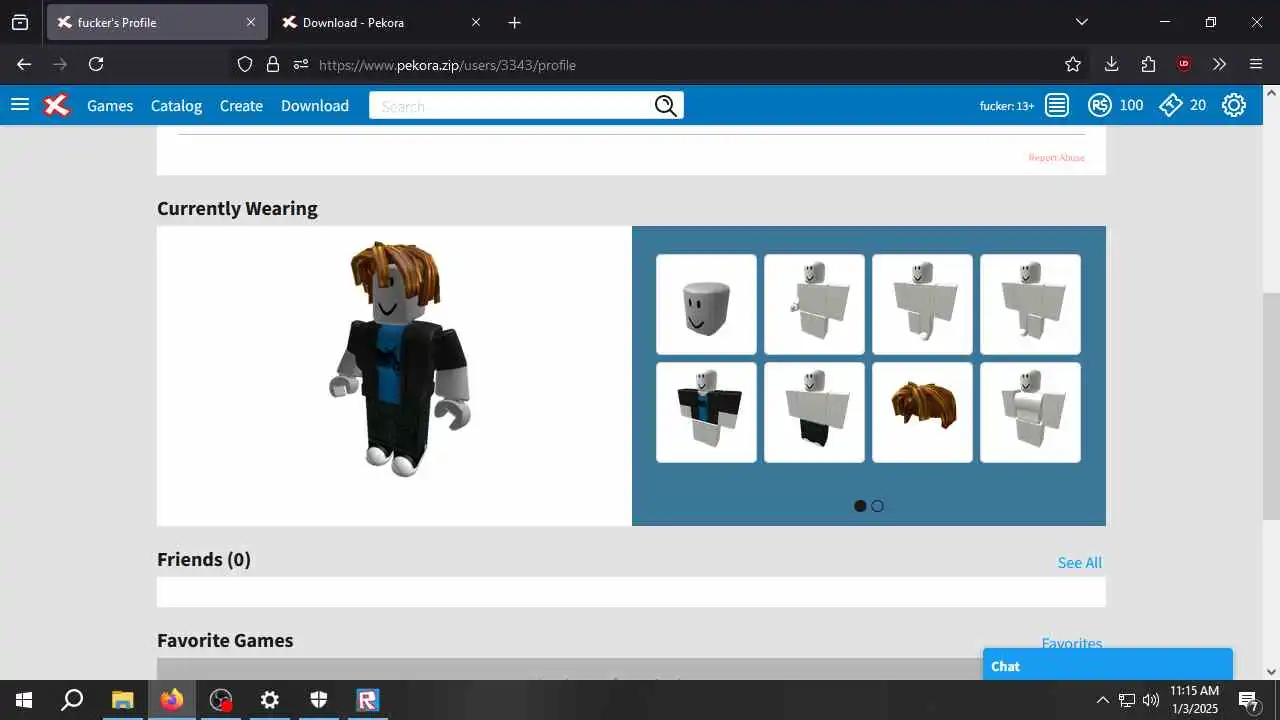1280x720 pixels.
Task: Click the fucker: 13+ username label
Action: (x=1007, y=105)
